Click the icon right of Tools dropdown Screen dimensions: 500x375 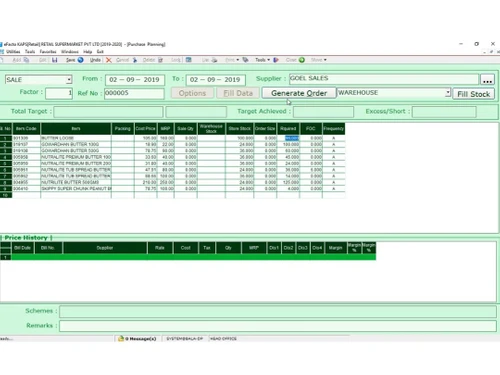276,60
